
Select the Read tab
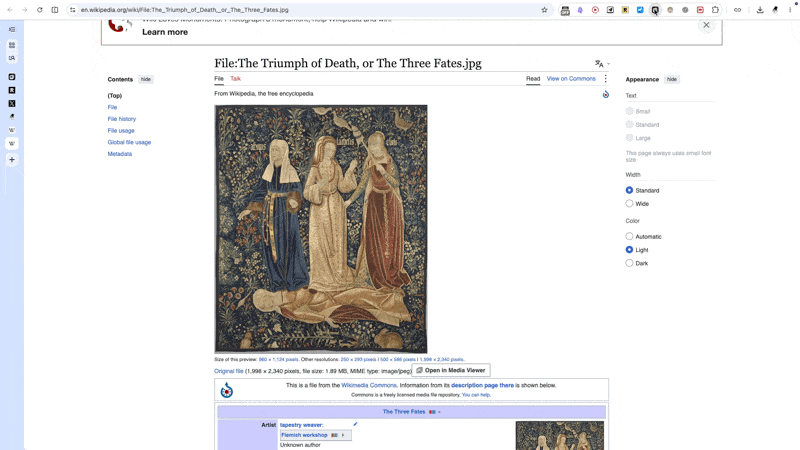(533, 79)
